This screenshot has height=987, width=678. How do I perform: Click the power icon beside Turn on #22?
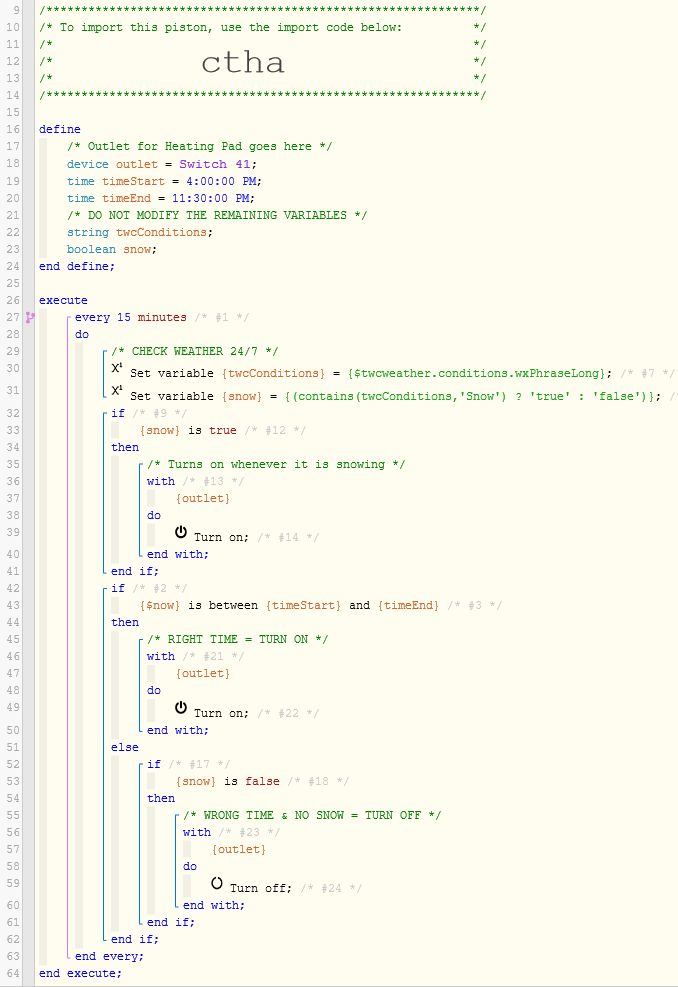coord(181,710)
